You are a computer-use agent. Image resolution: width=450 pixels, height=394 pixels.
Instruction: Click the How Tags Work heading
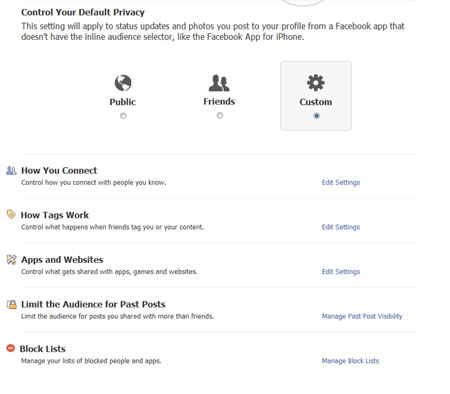point(55,215)
